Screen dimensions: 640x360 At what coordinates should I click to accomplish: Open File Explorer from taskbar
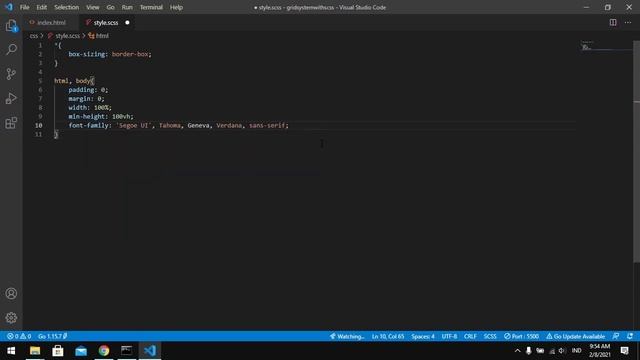[x=35, y=351]
